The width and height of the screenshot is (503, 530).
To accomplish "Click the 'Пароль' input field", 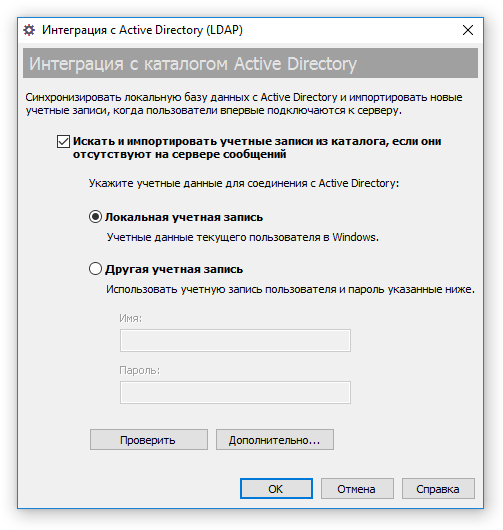I will click(x=235, y=392).
